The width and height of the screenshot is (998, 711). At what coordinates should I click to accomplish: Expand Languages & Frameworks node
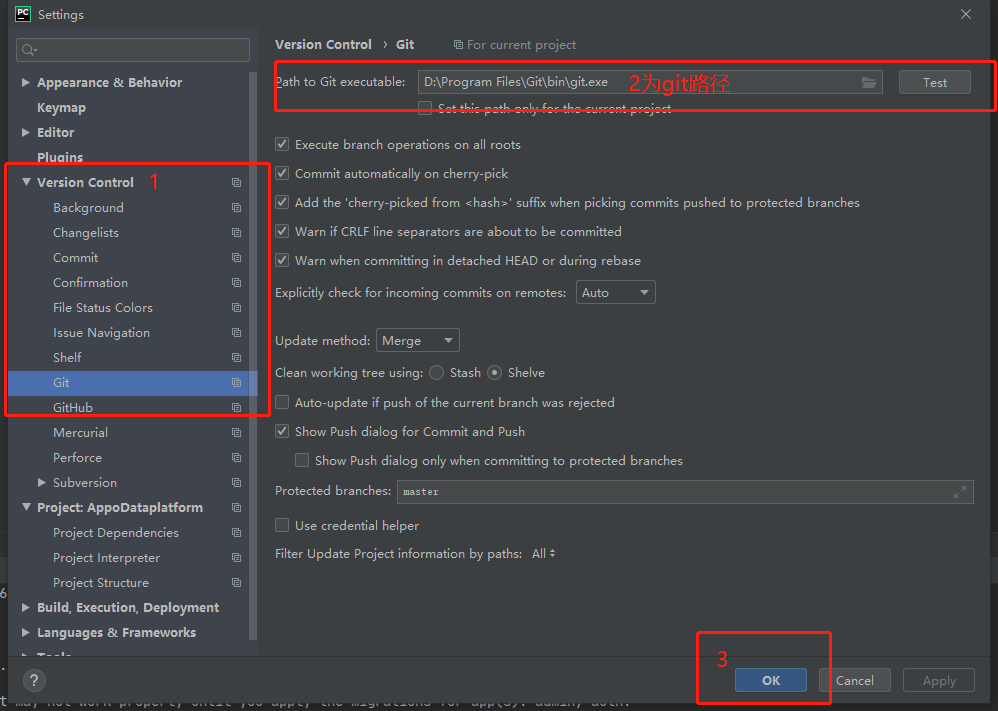pos(25,632)
